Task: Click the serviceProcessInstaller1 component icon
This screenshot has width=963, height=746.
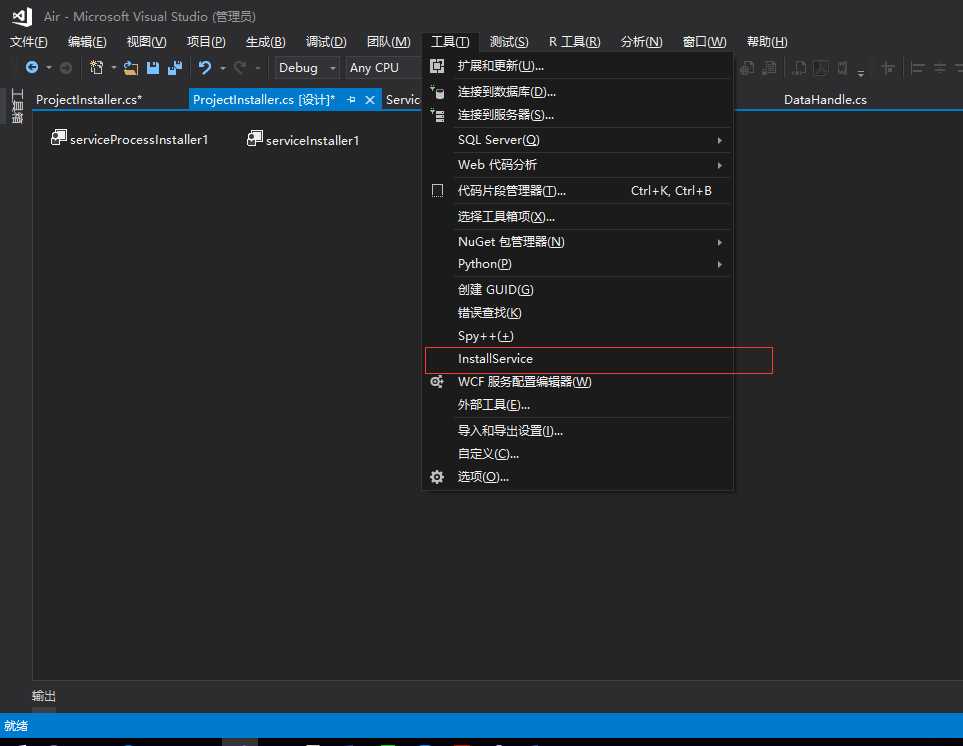Action: (58, 138)
